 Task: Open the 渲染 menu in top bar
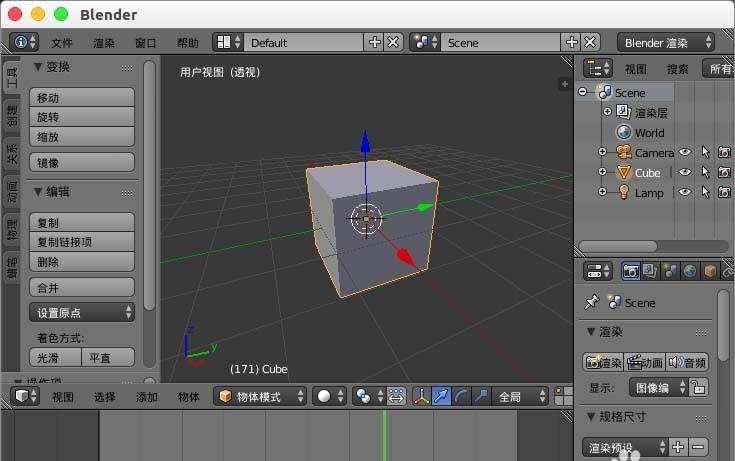[104, 43]
